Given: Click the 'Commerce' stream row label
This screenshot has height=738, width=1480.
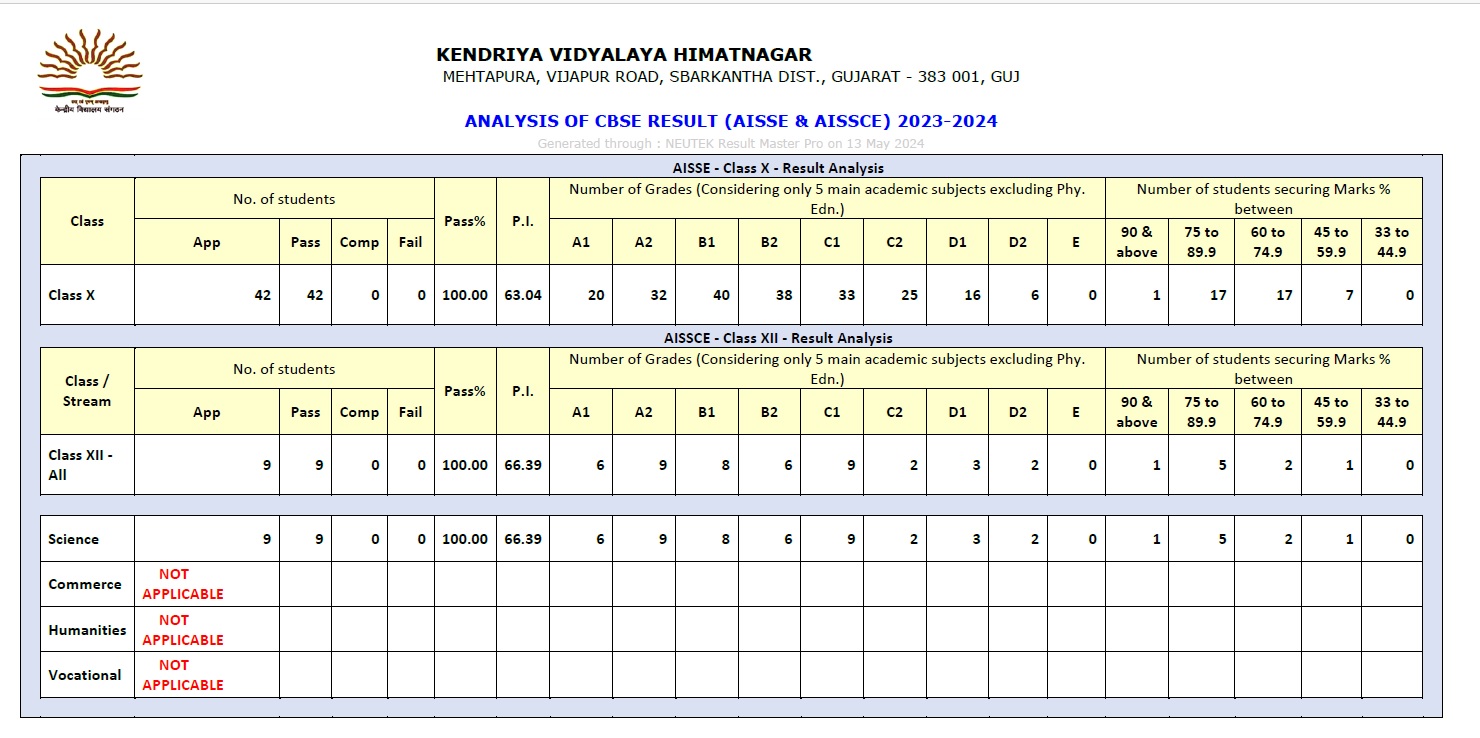Looking at the screenshot, I should tap(85, 584).
